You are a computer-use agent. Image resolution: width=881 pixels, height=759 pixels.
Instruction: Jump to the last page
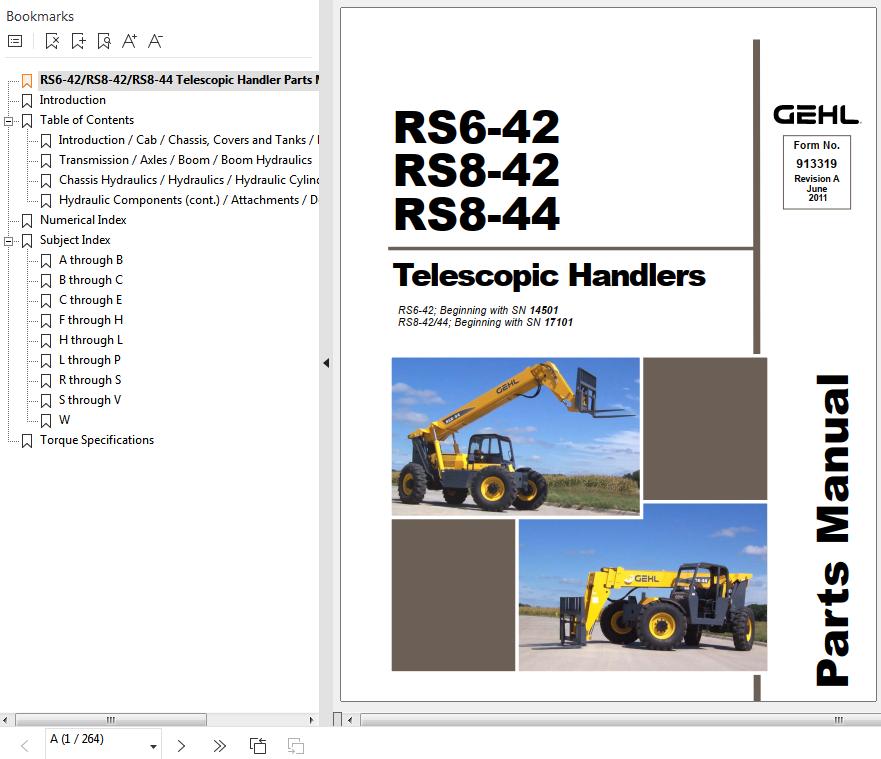pos(219,746)
